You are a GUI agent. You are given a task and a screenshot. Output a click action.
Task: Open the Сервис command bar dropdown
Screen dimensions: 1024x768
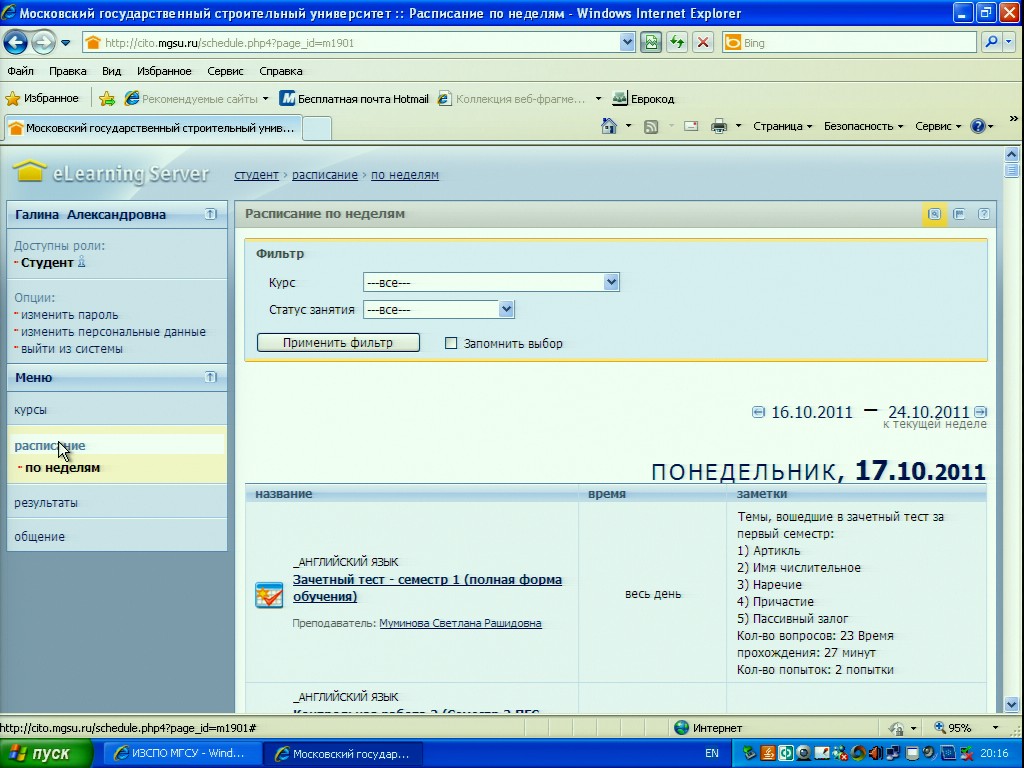pos(938,126)
